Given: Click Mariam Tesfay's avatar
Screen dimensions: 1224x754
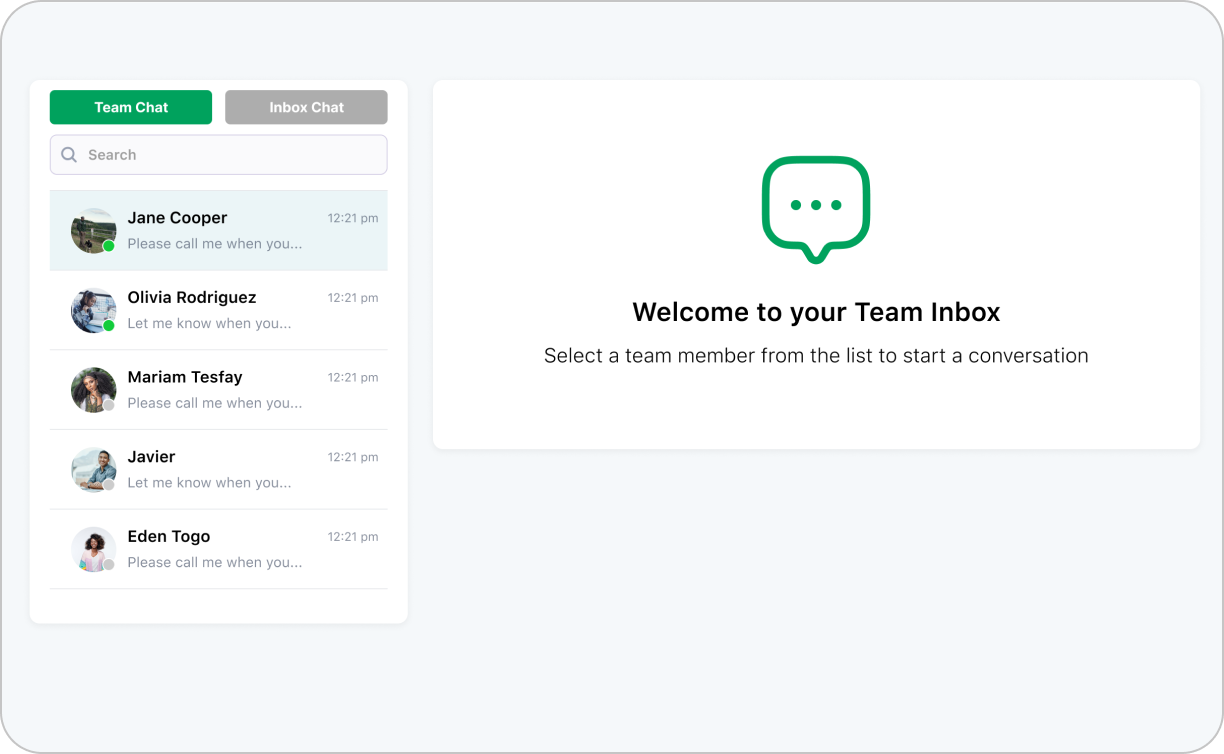Looking at the screenshot, I should point(92,389).
